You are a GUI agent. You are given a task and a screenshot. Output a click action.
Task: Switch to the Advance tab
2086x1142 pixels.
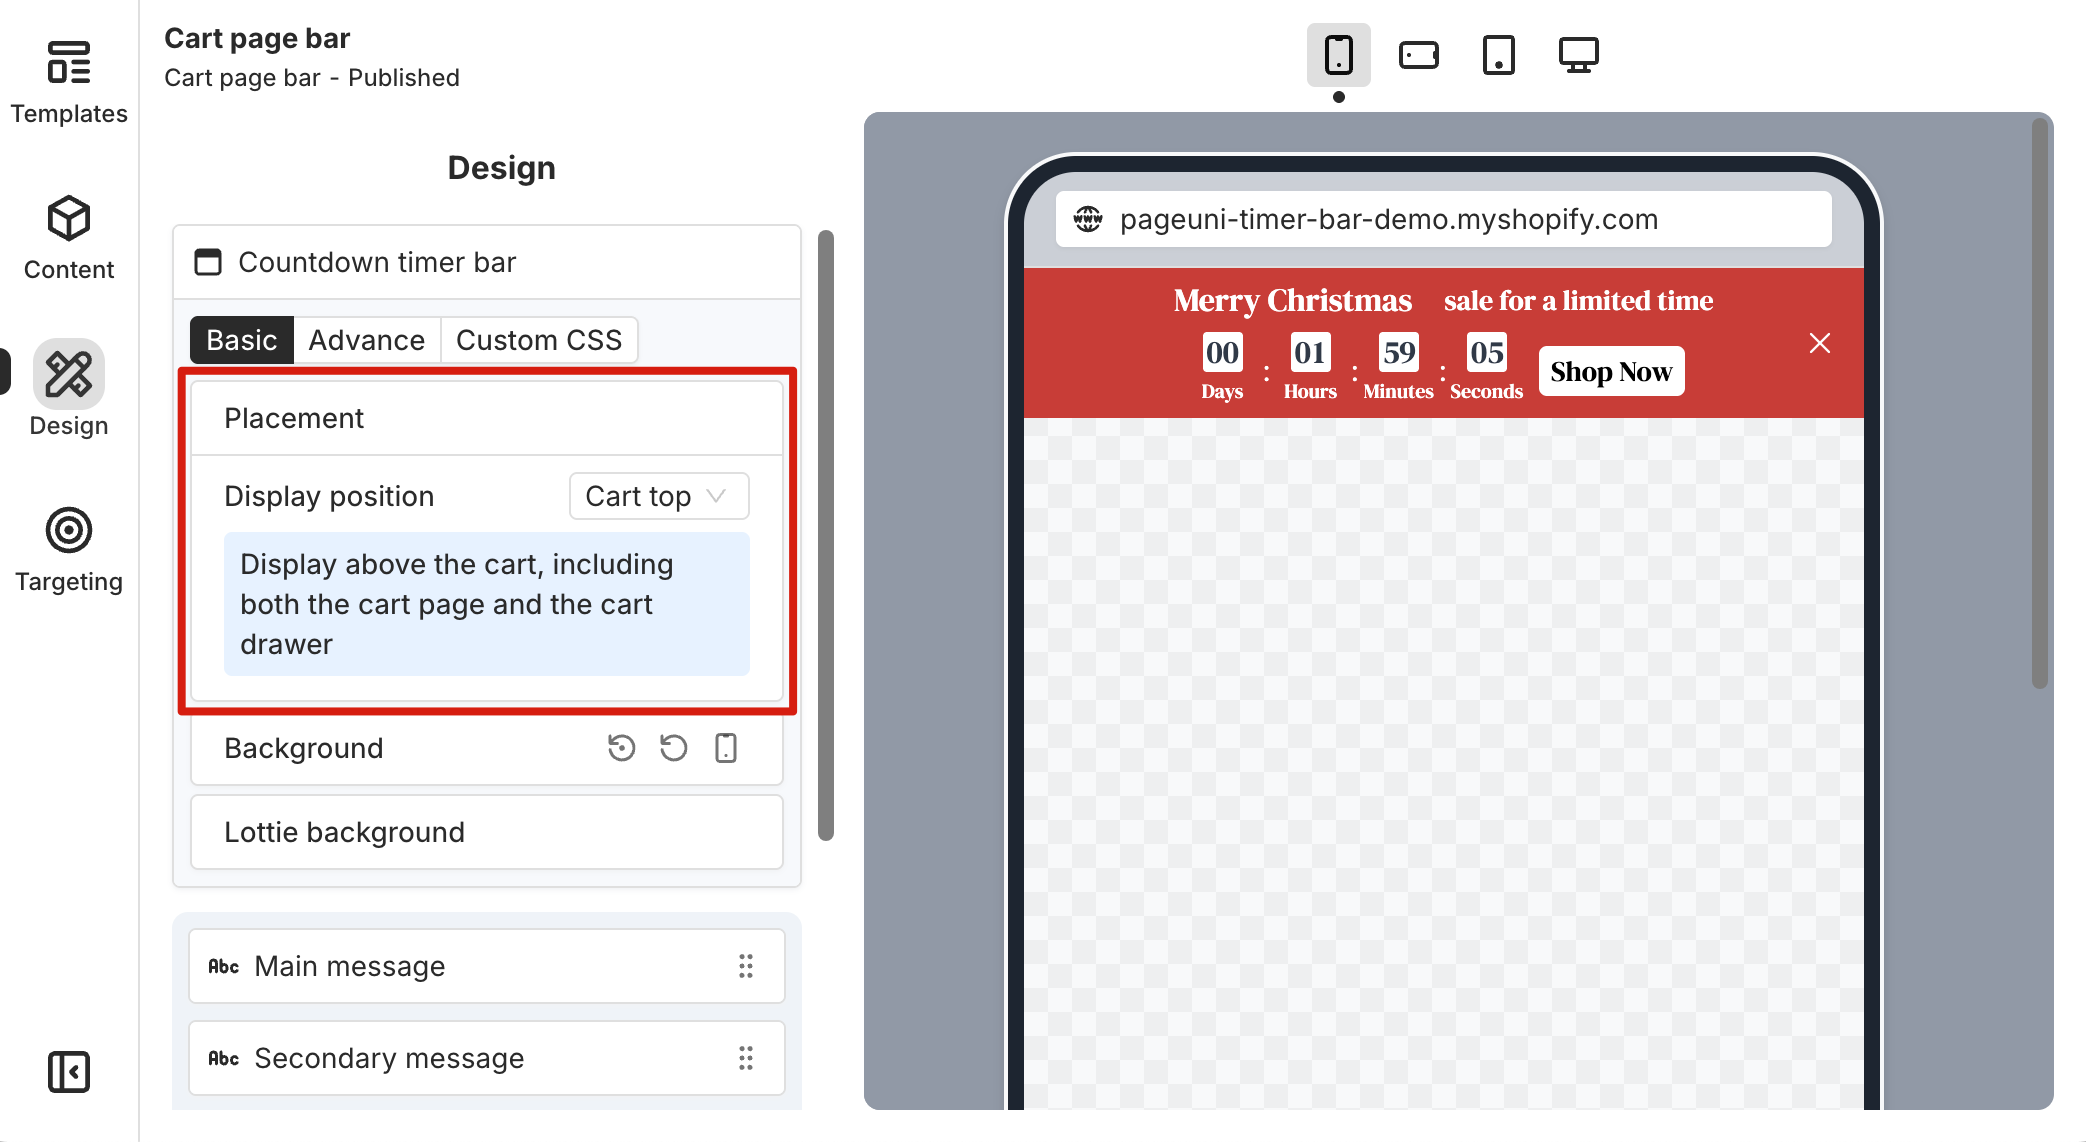[x=367, y=340]
